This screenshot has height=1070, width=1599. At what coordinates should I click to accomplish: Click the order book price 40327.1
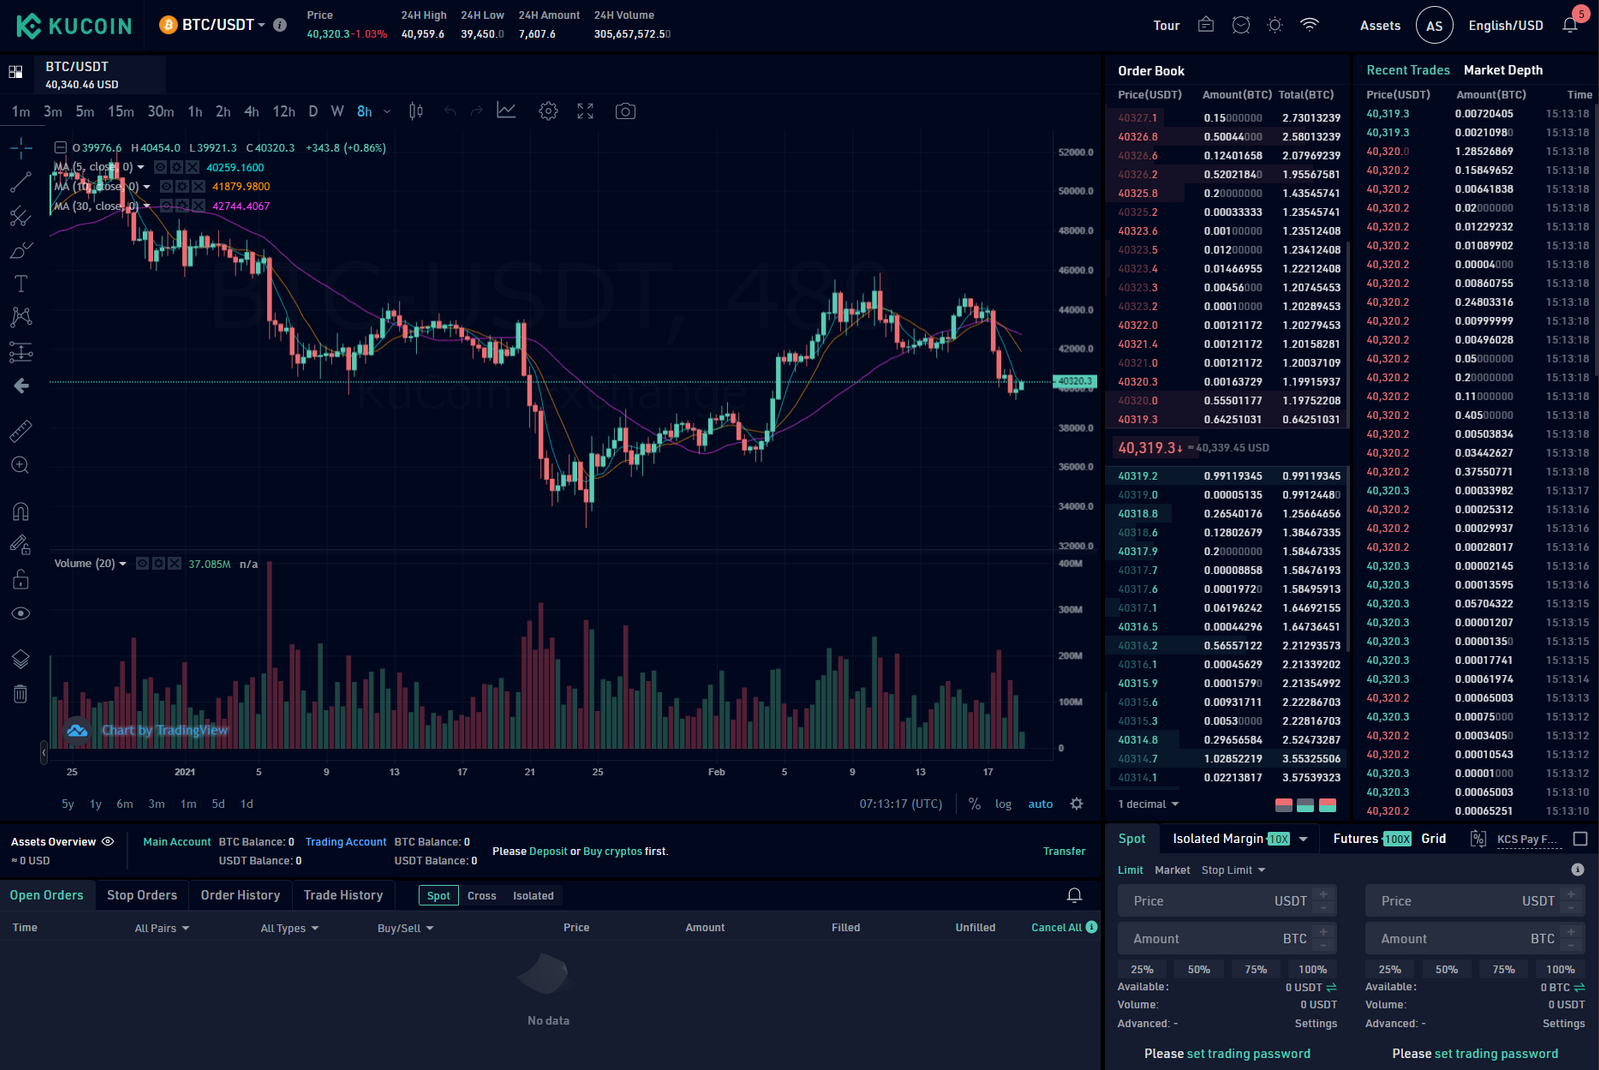coord(1137,118)
